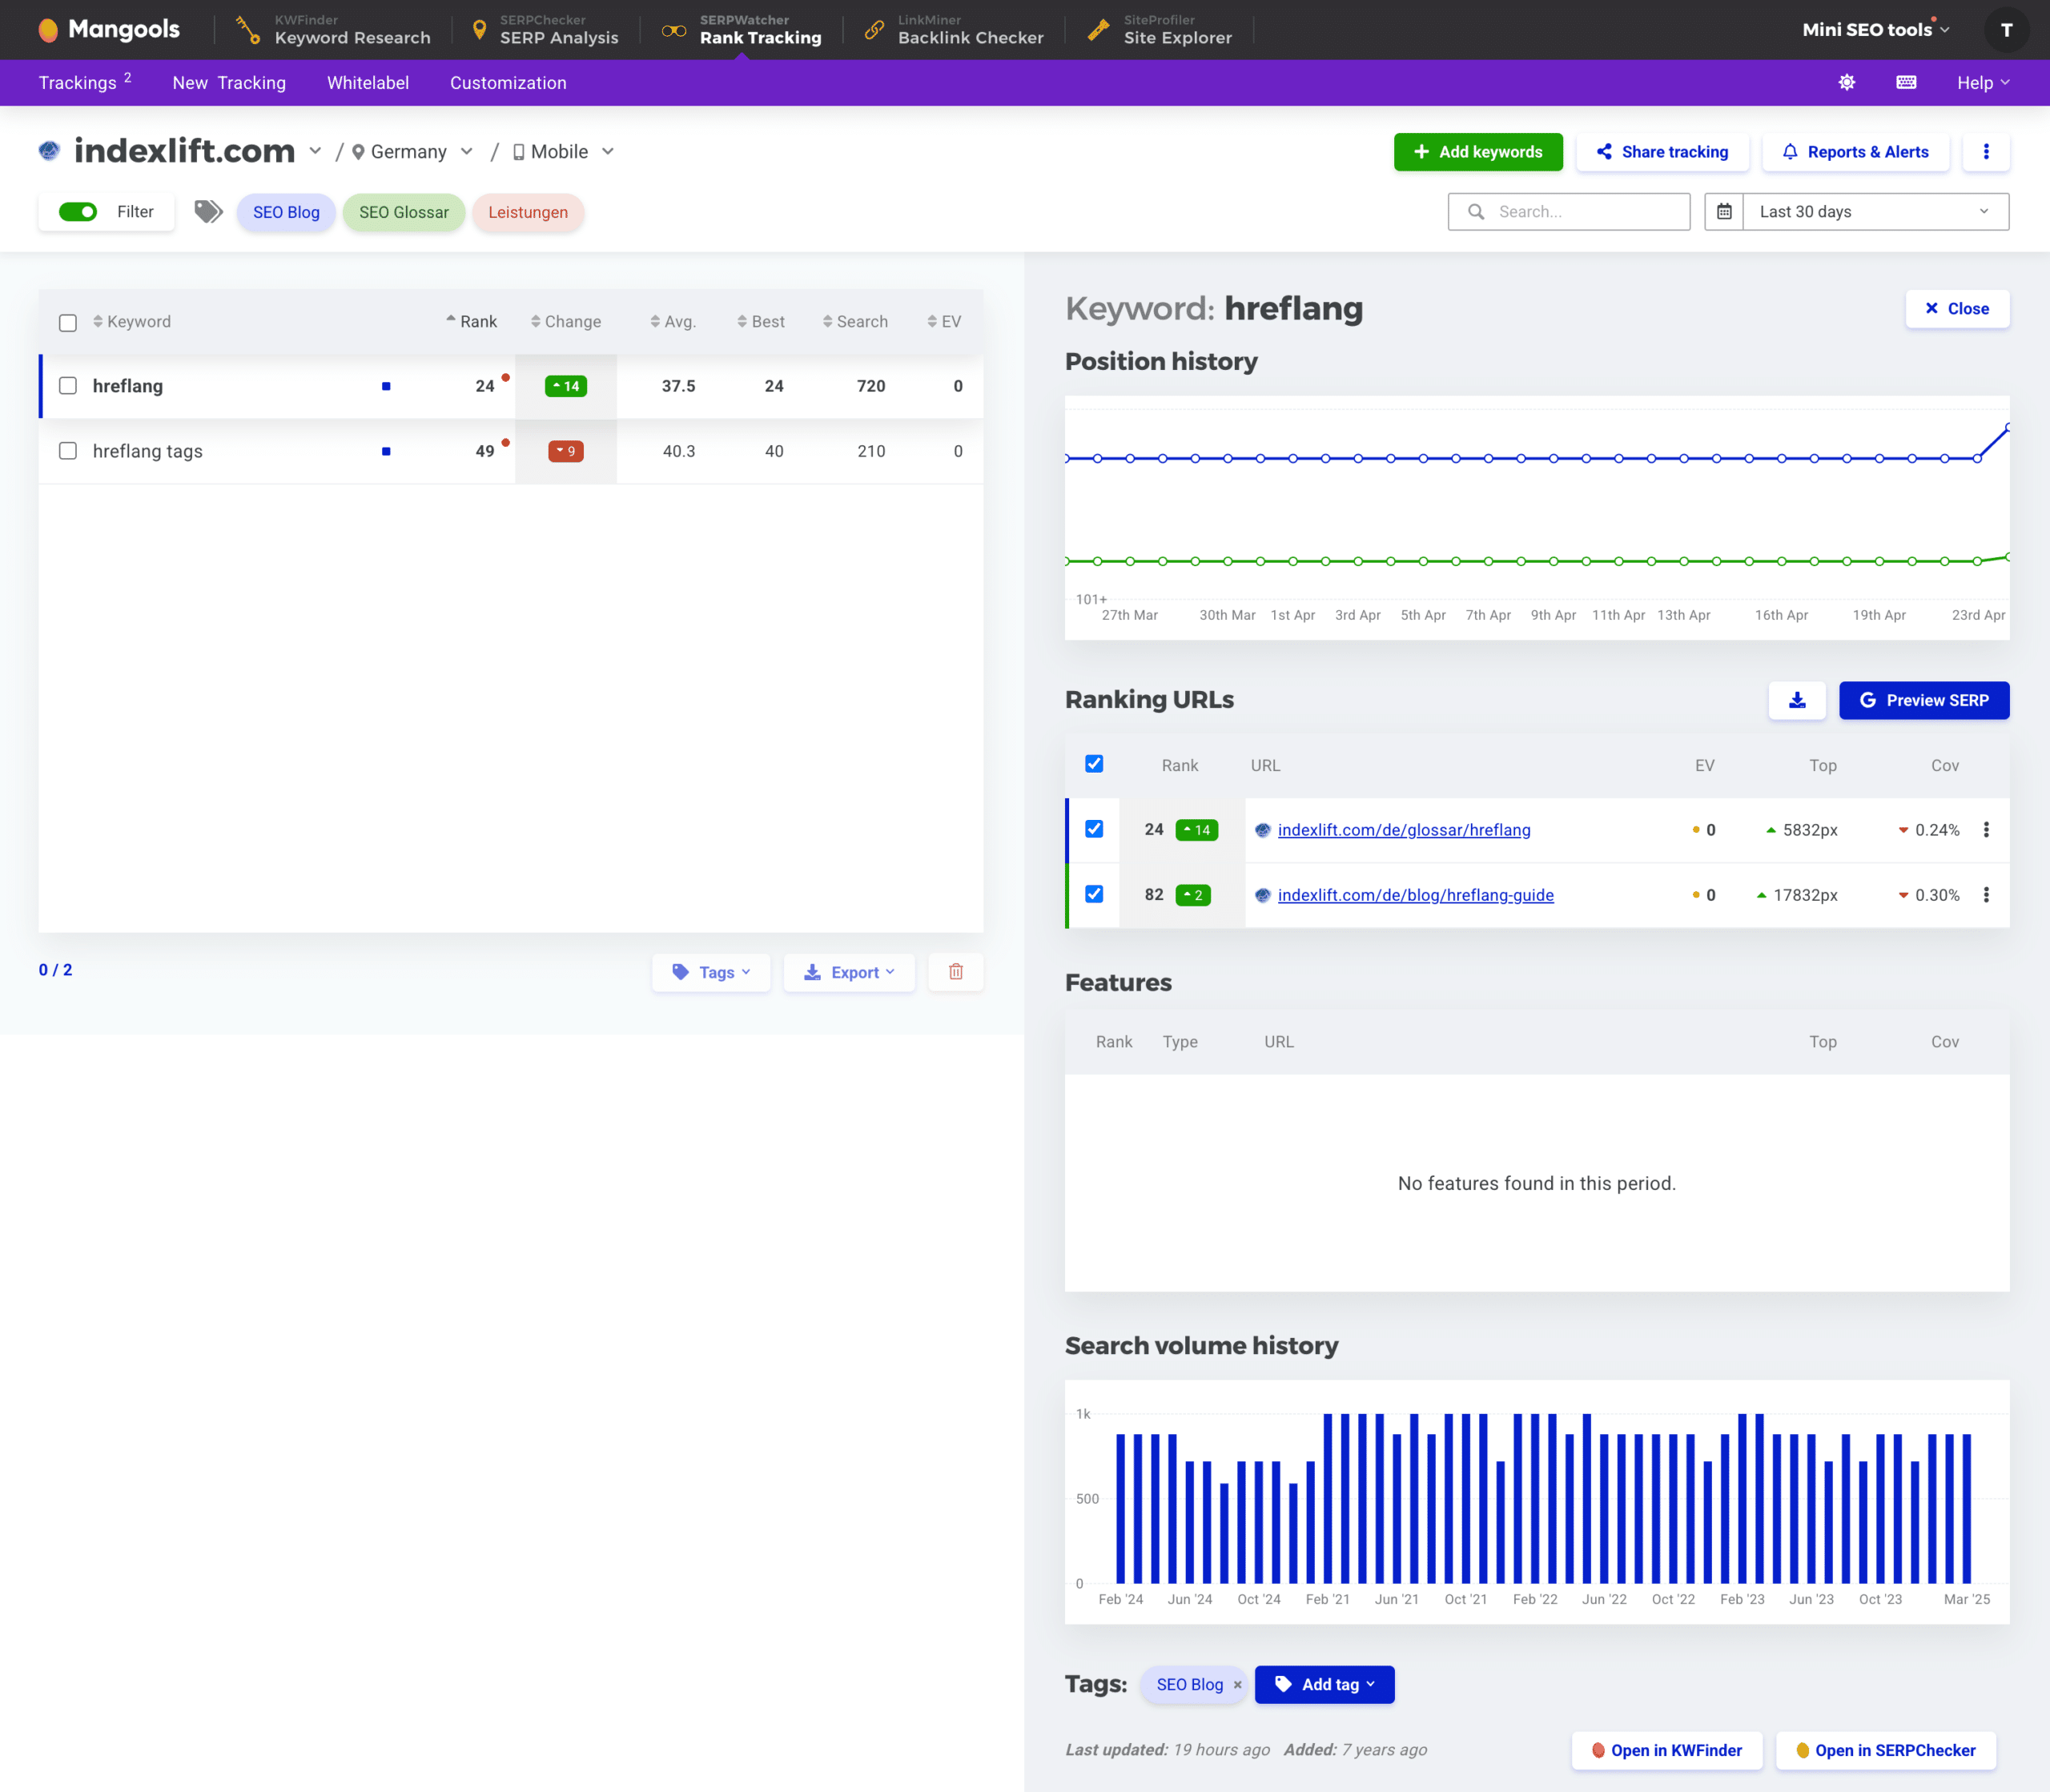Focus the keyword Search field

point(1569,212)
